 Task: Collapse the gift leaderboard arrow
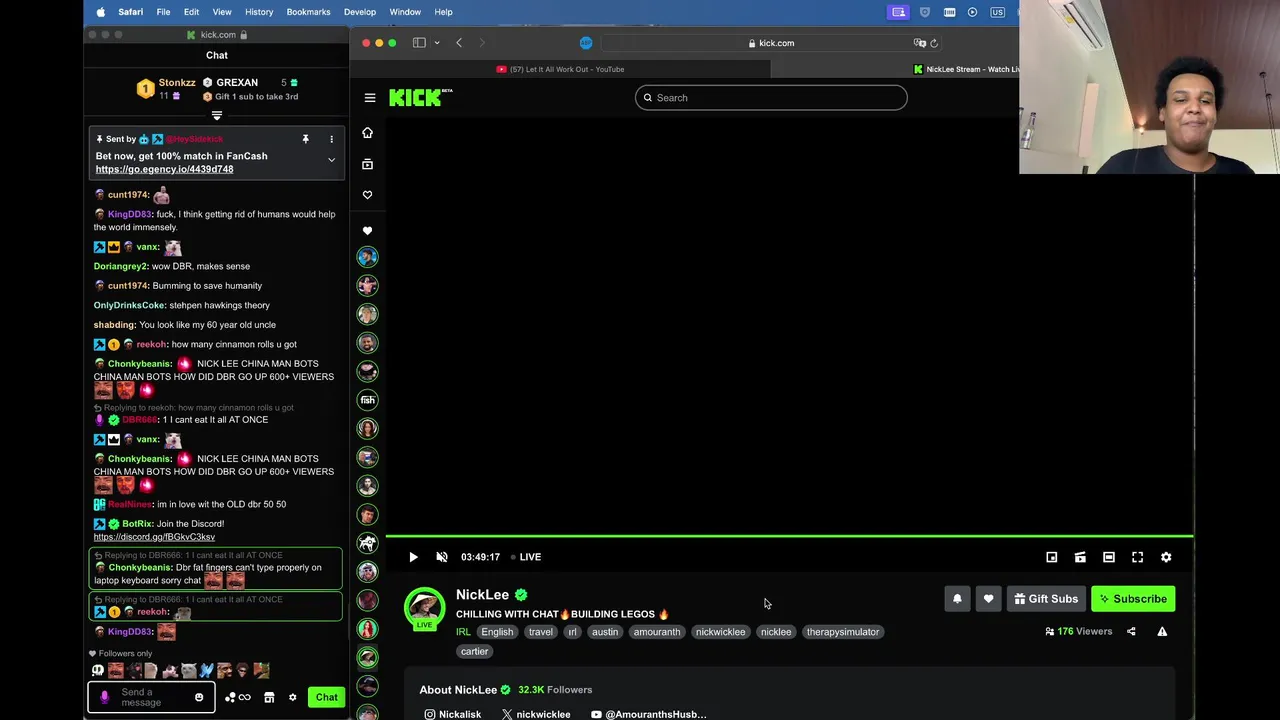tap(217, 116)
